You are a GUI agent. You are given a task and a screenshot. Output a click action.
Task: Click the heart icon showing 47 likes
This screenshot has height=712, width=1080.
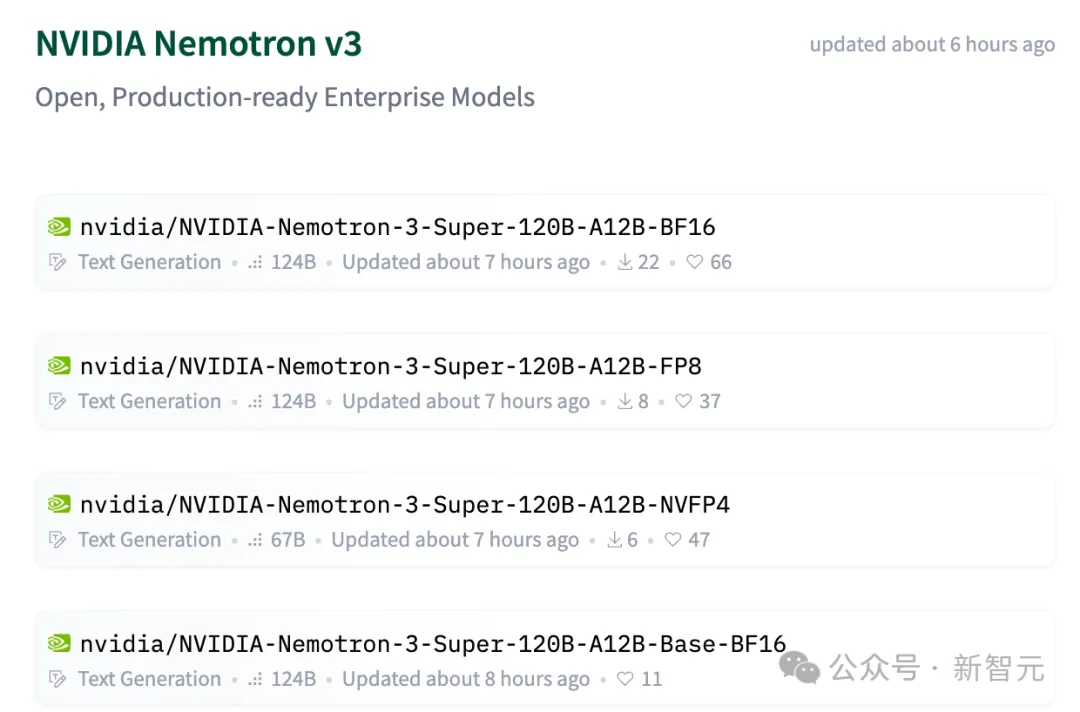point(673,540)
